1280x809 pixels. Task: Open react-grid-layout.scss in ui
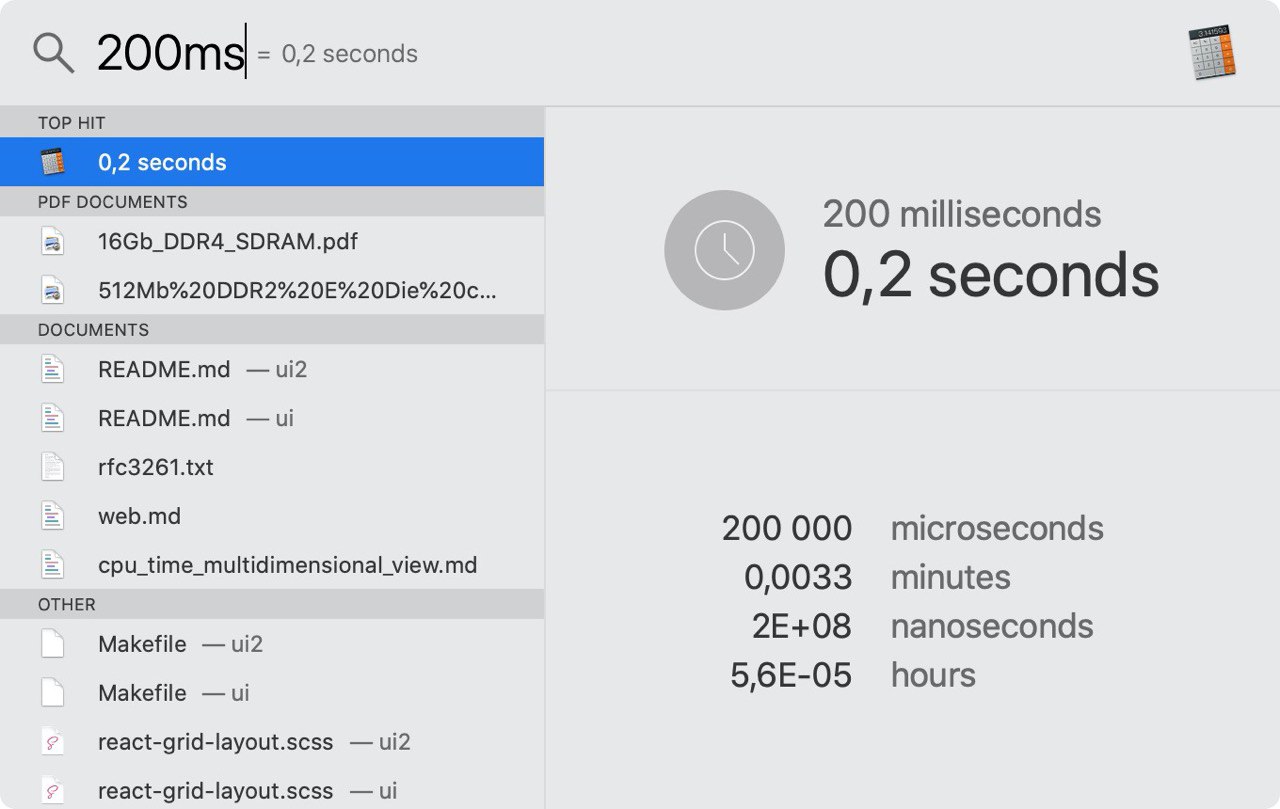(x=272, y=791)
